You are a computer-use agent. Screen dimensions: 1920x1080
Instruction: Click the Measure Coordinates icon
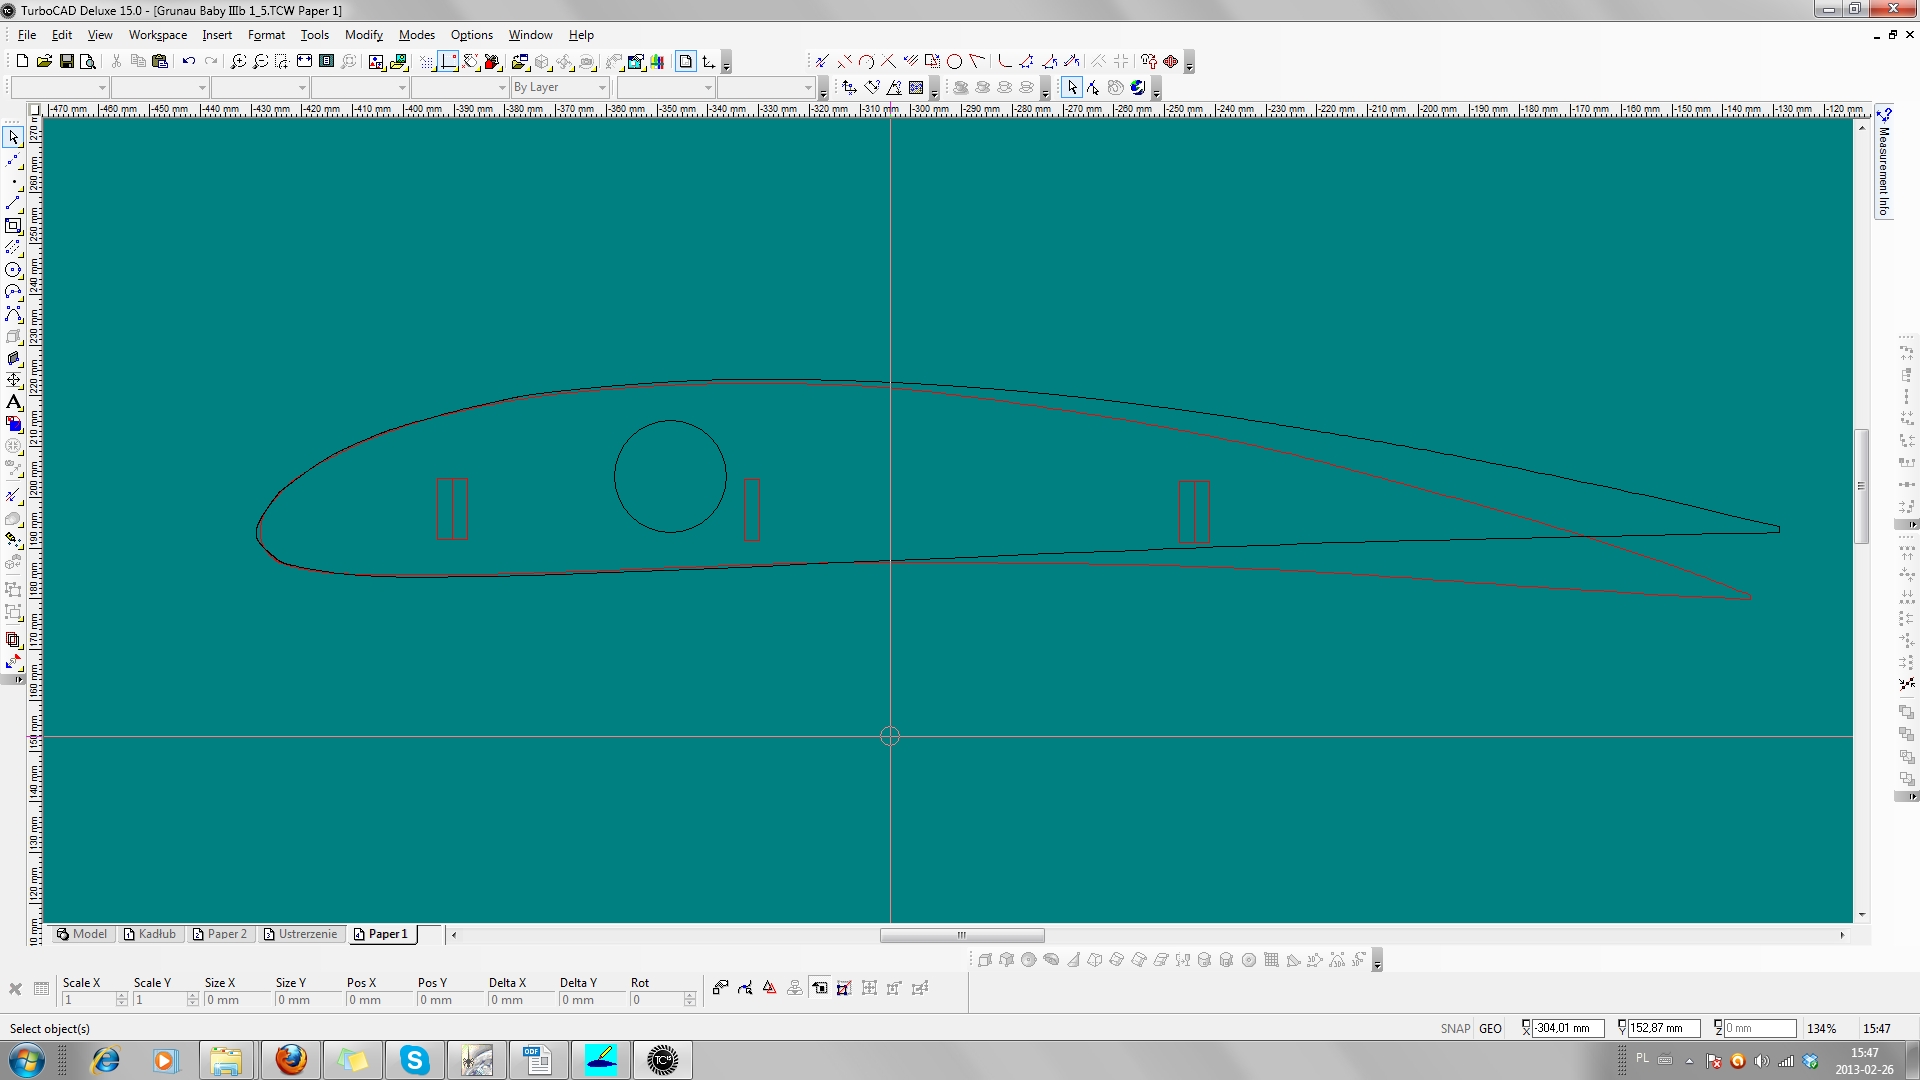[x=850, y=87]
